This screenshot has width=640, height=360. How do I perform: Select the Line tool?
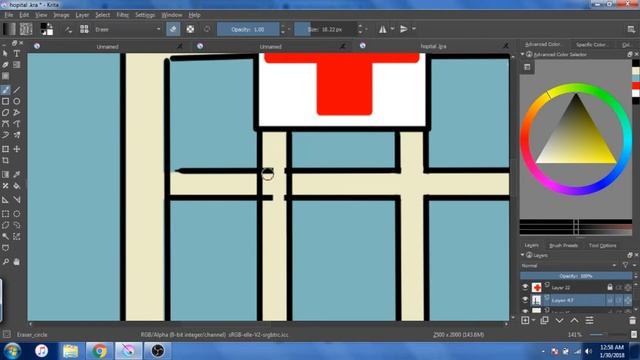click(x=17, y=90)
